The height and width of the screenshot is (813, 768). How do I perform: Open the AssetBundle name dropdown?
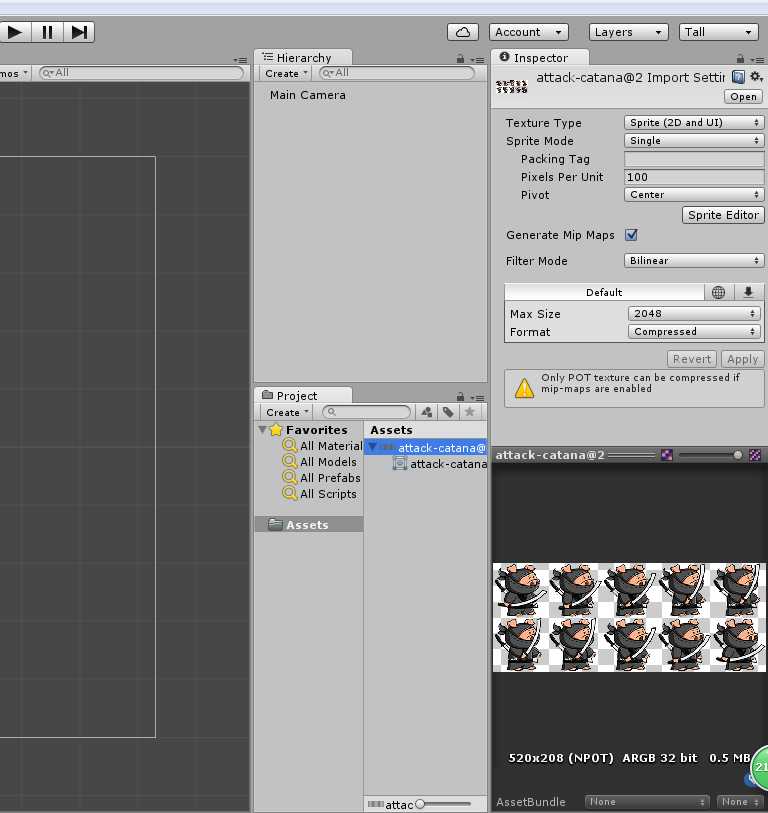tap(647, 802)
